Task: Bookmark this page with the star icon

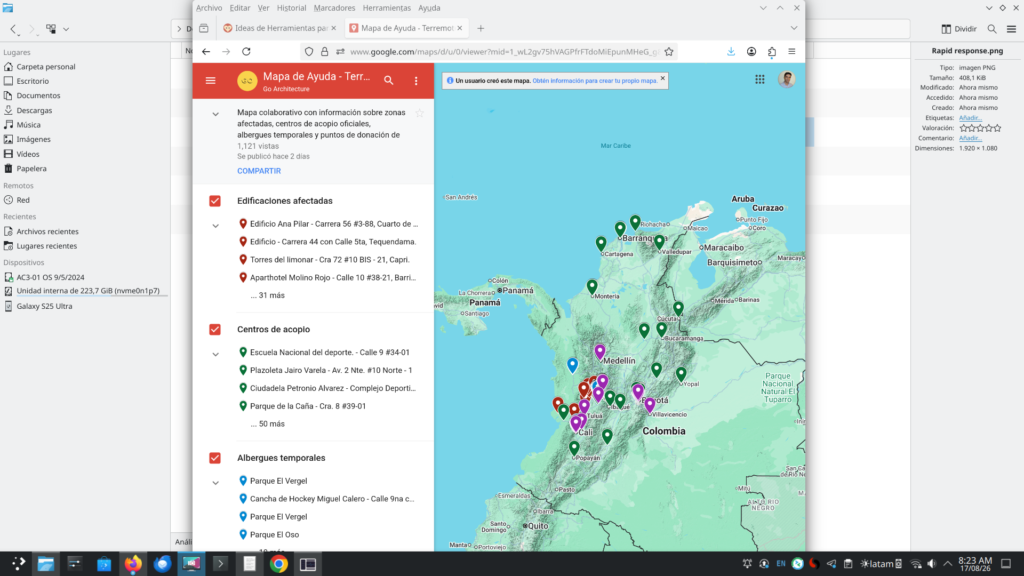Action: (669, 52)
